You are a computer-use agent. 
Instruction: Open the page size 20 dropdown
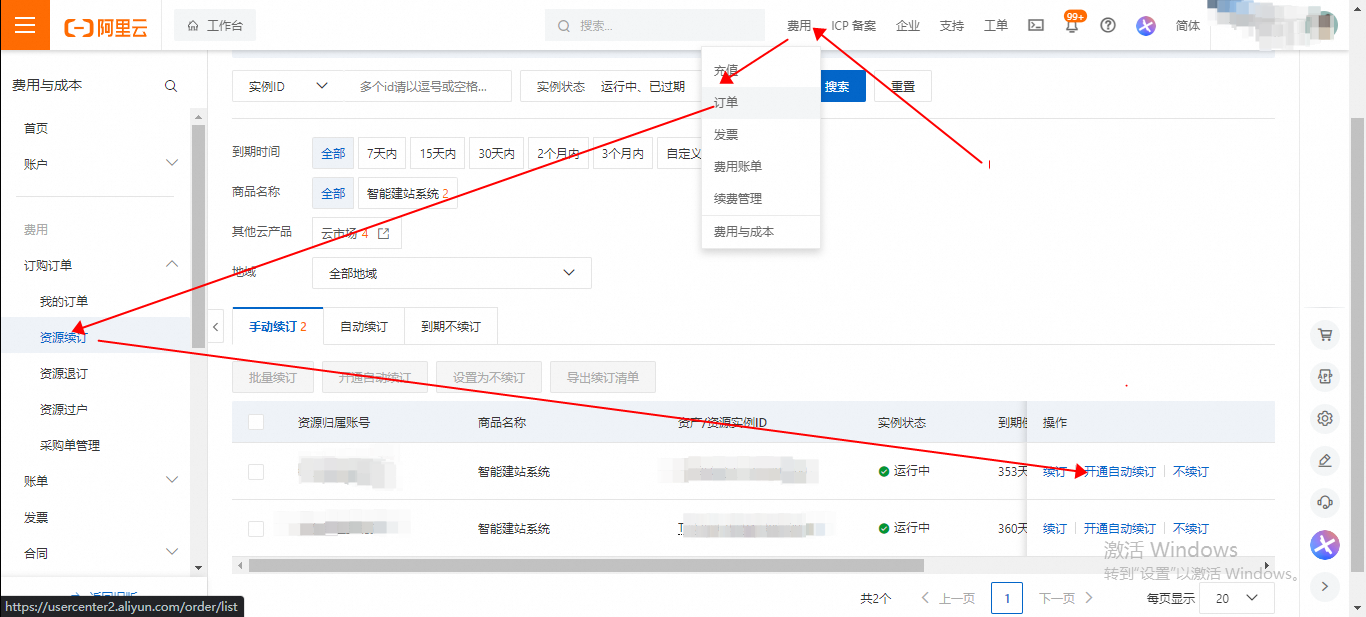pos(1237,598)
